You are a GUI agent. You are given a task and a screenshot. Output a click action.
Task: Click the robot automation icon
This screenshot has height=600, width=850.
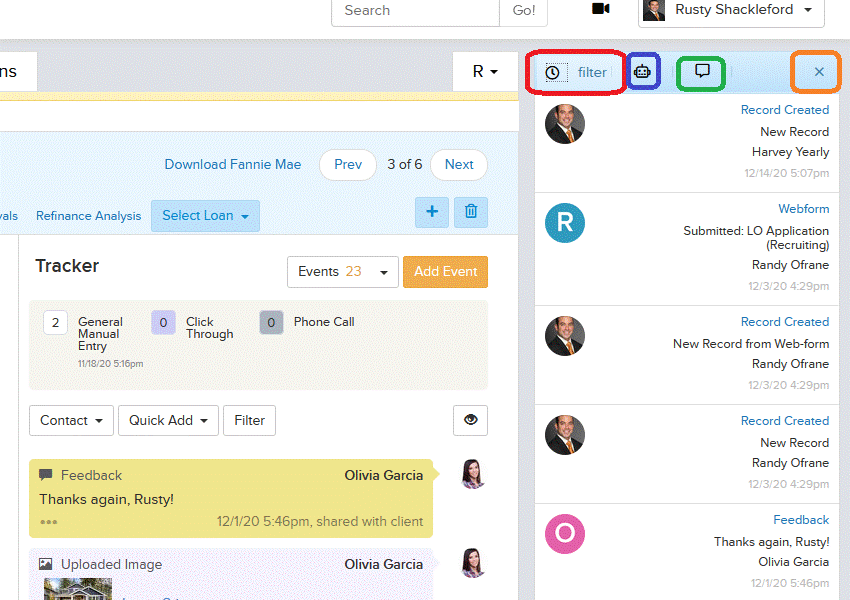pos(642,72)
